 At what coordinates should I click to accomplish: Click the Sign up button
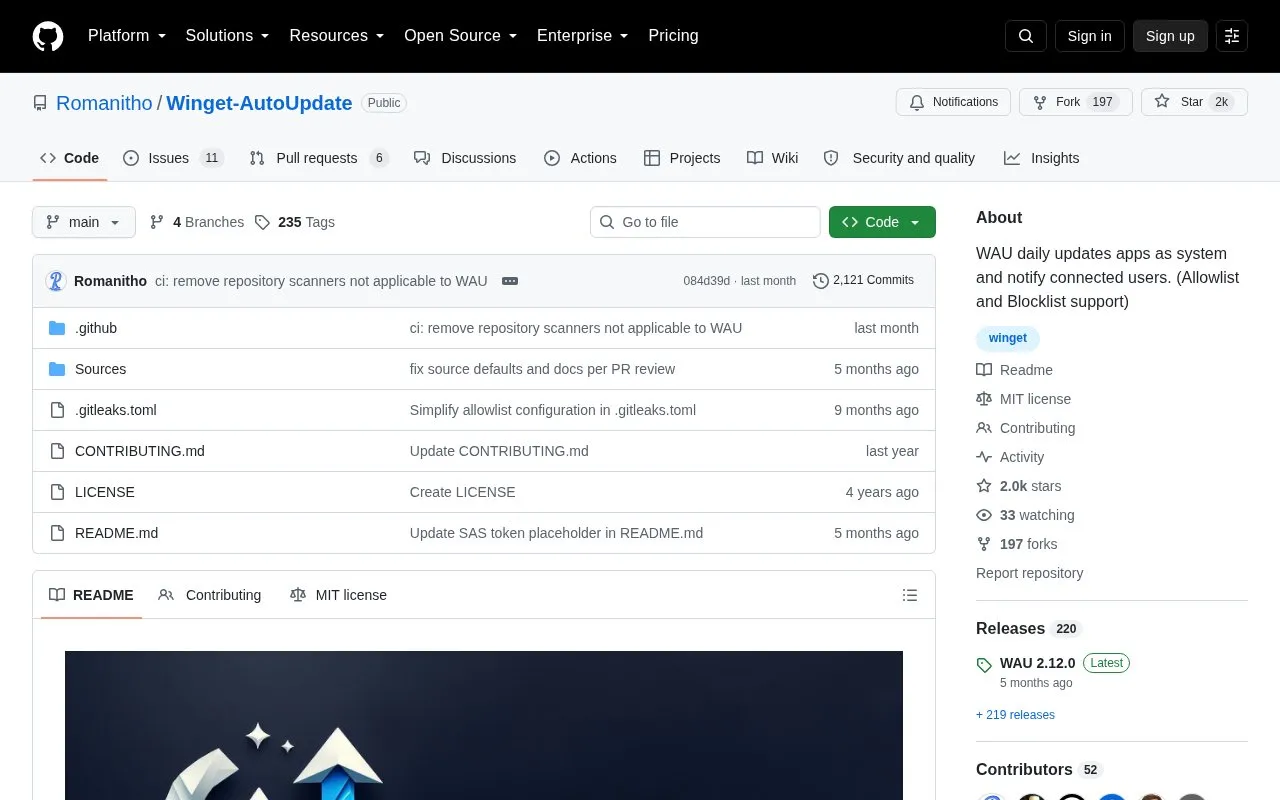pyautogui.click(x=1170, y=36)
